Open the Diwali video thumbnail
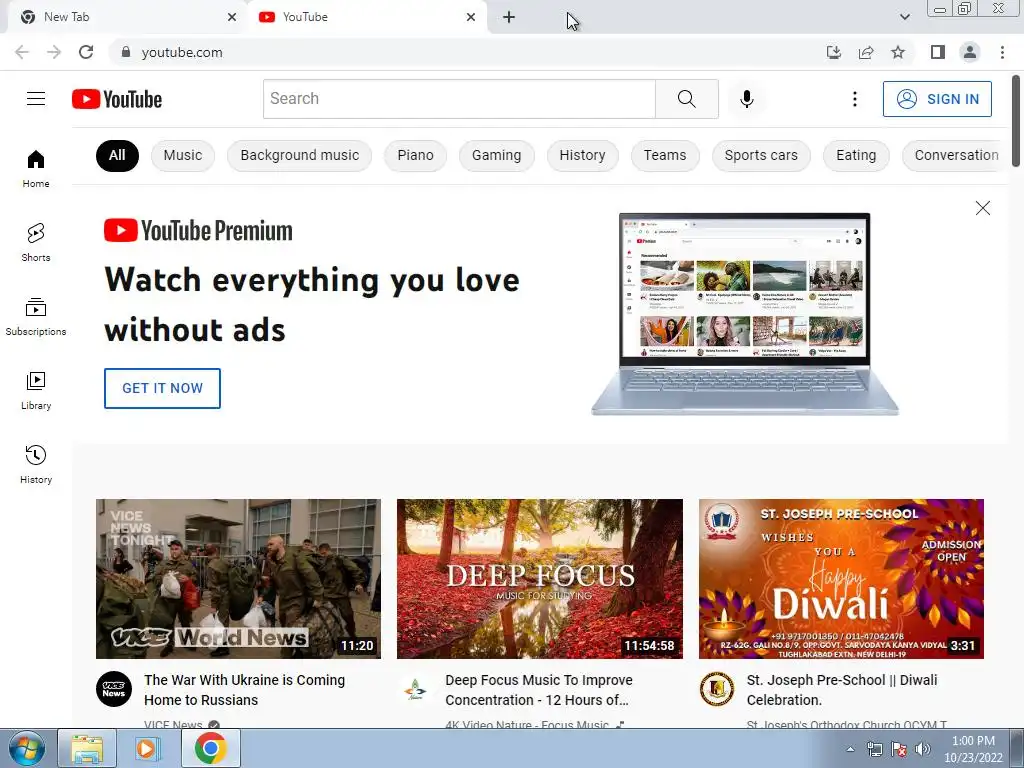Screen dimensions: 1024x768 coord(841,579)
